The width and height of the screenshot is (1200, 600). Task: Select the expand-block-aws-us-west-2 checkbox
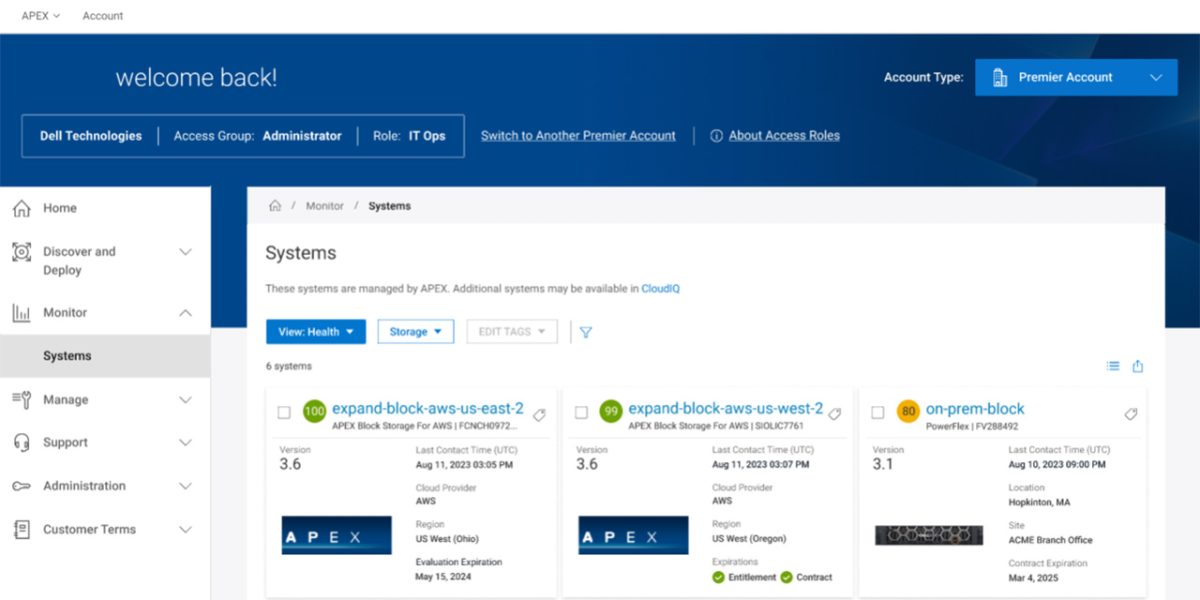tap(581, 412)
